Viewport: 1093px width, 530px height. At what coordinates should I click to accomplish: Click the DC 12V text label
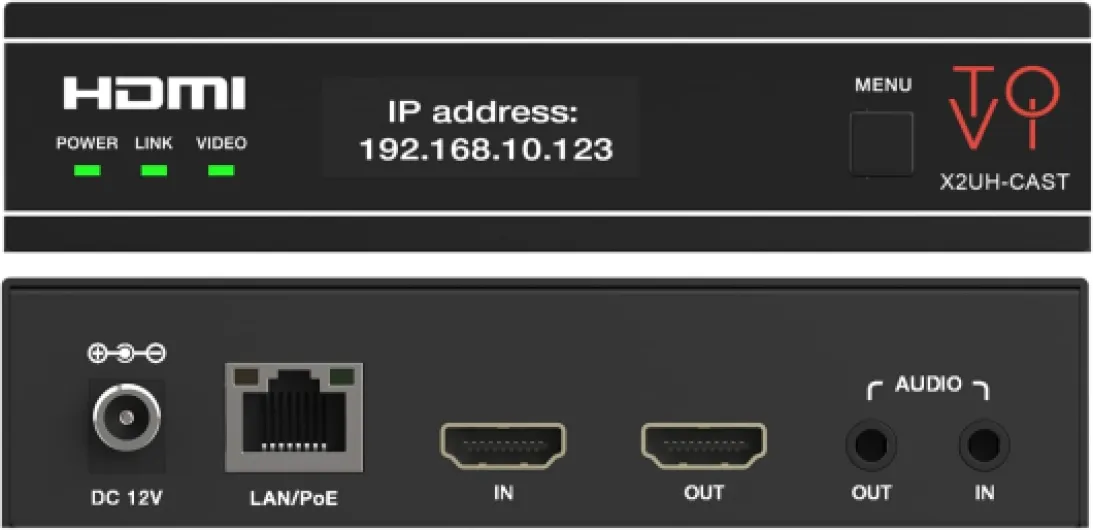pos(127,499)
